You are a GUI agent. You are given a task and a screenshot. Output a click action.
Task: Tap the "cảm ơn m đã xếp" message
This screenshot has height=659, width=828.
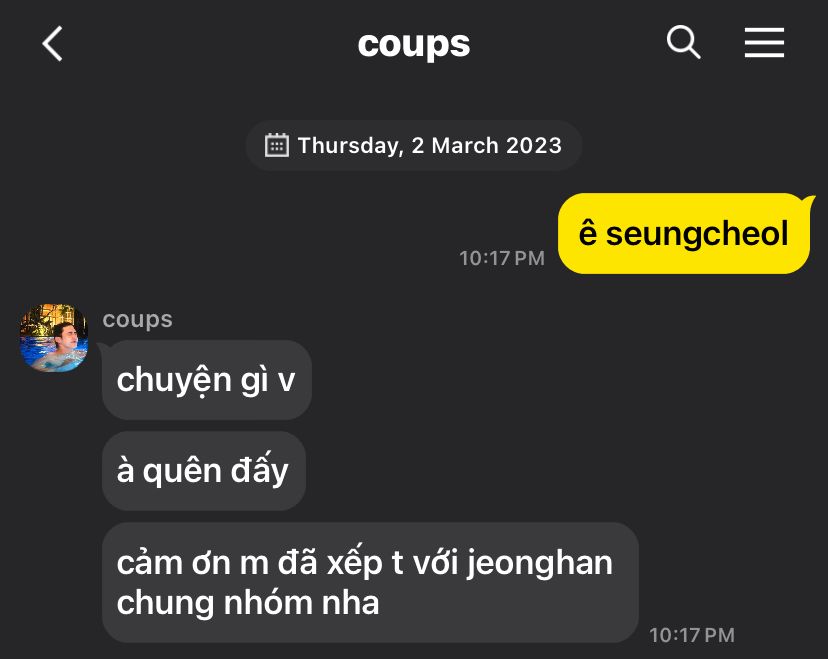tap(370, 582)
